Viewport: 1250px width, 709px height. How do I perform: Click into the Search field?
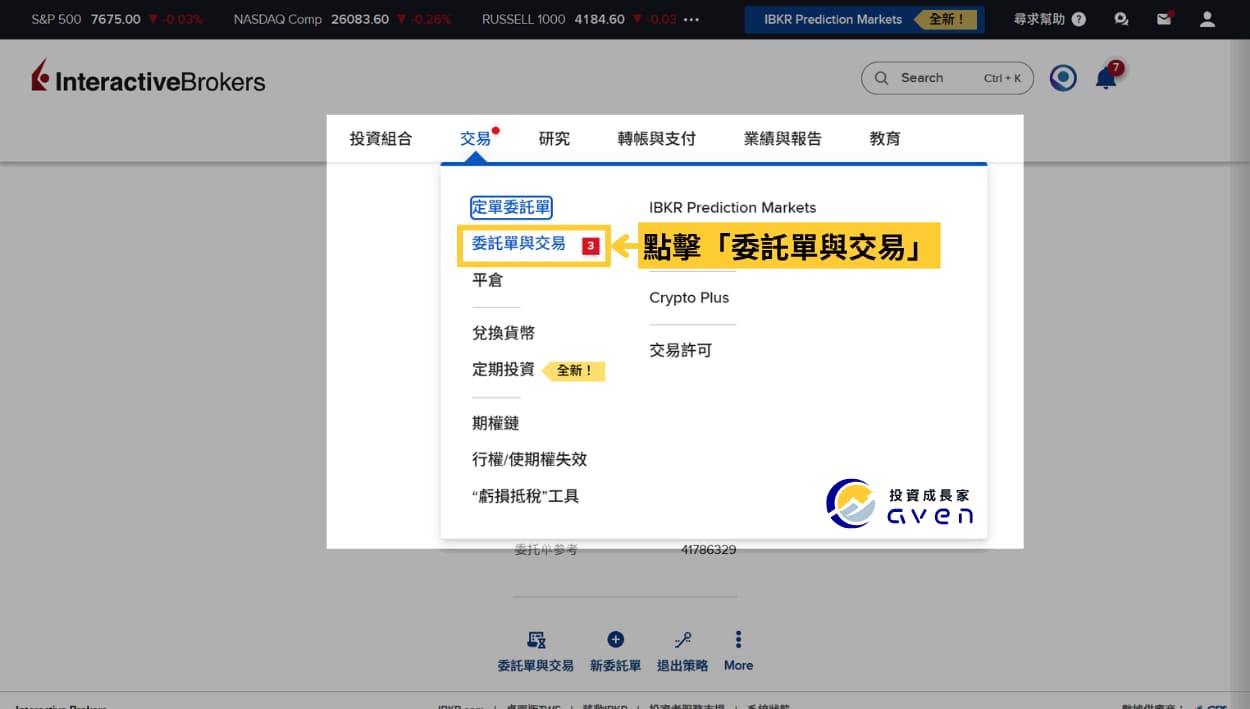[947, 78]
